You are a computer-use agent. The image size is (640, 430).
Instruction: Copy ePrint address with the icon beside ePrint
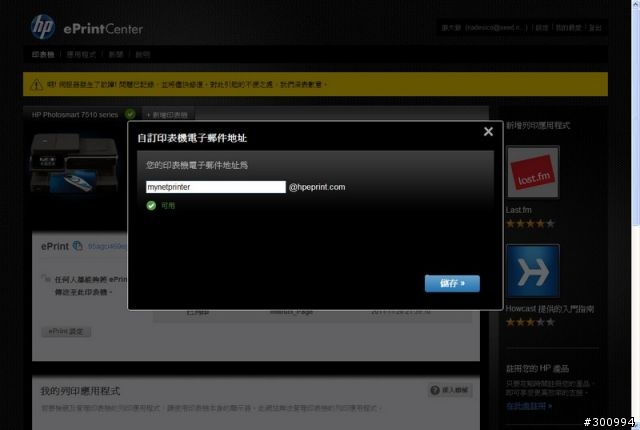[77, 246]
